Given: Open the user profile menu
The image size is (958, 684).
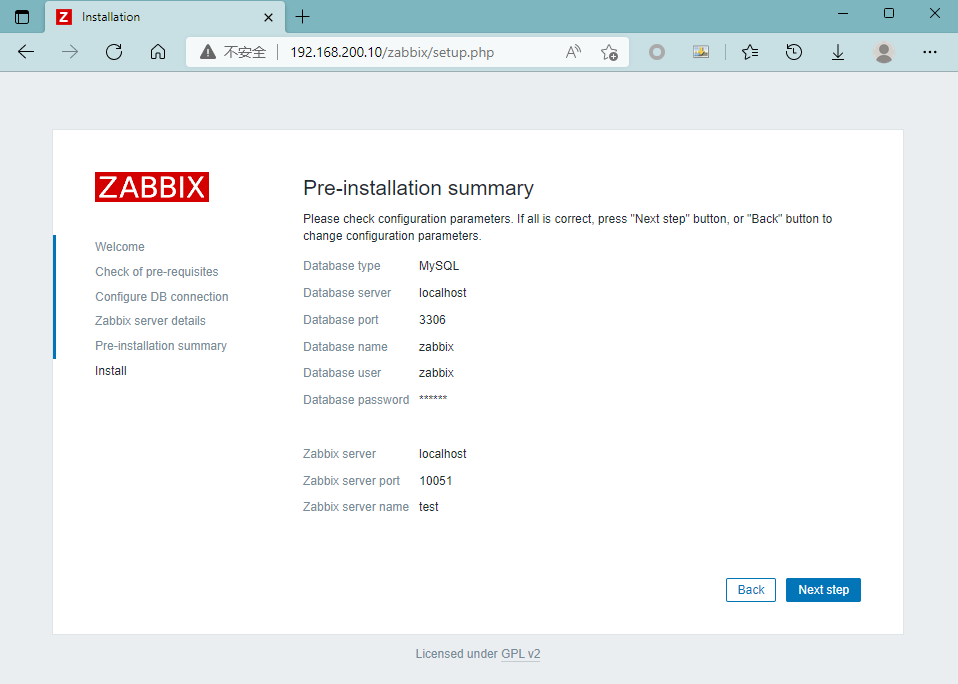Looking at the screenshot, I should pyautogui.click(x=883, y=52).
